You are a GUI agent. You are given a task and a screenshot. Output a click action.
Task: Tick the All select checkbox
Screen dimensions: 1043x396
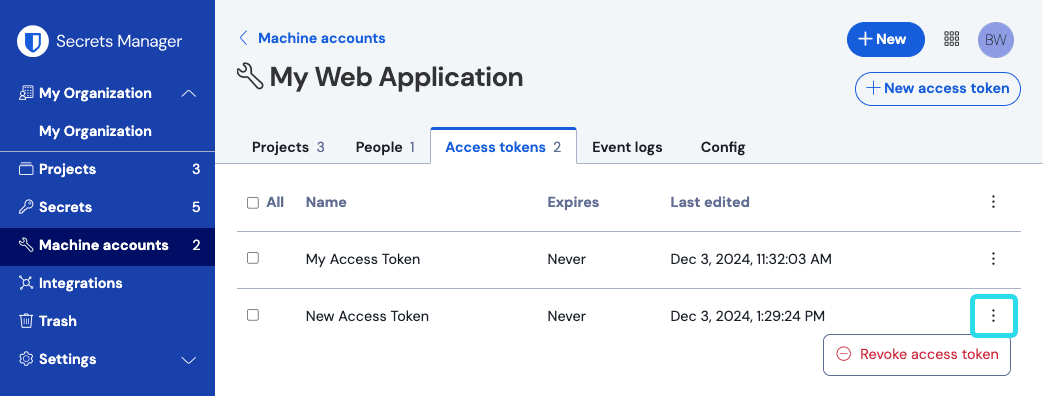(253, 202)
